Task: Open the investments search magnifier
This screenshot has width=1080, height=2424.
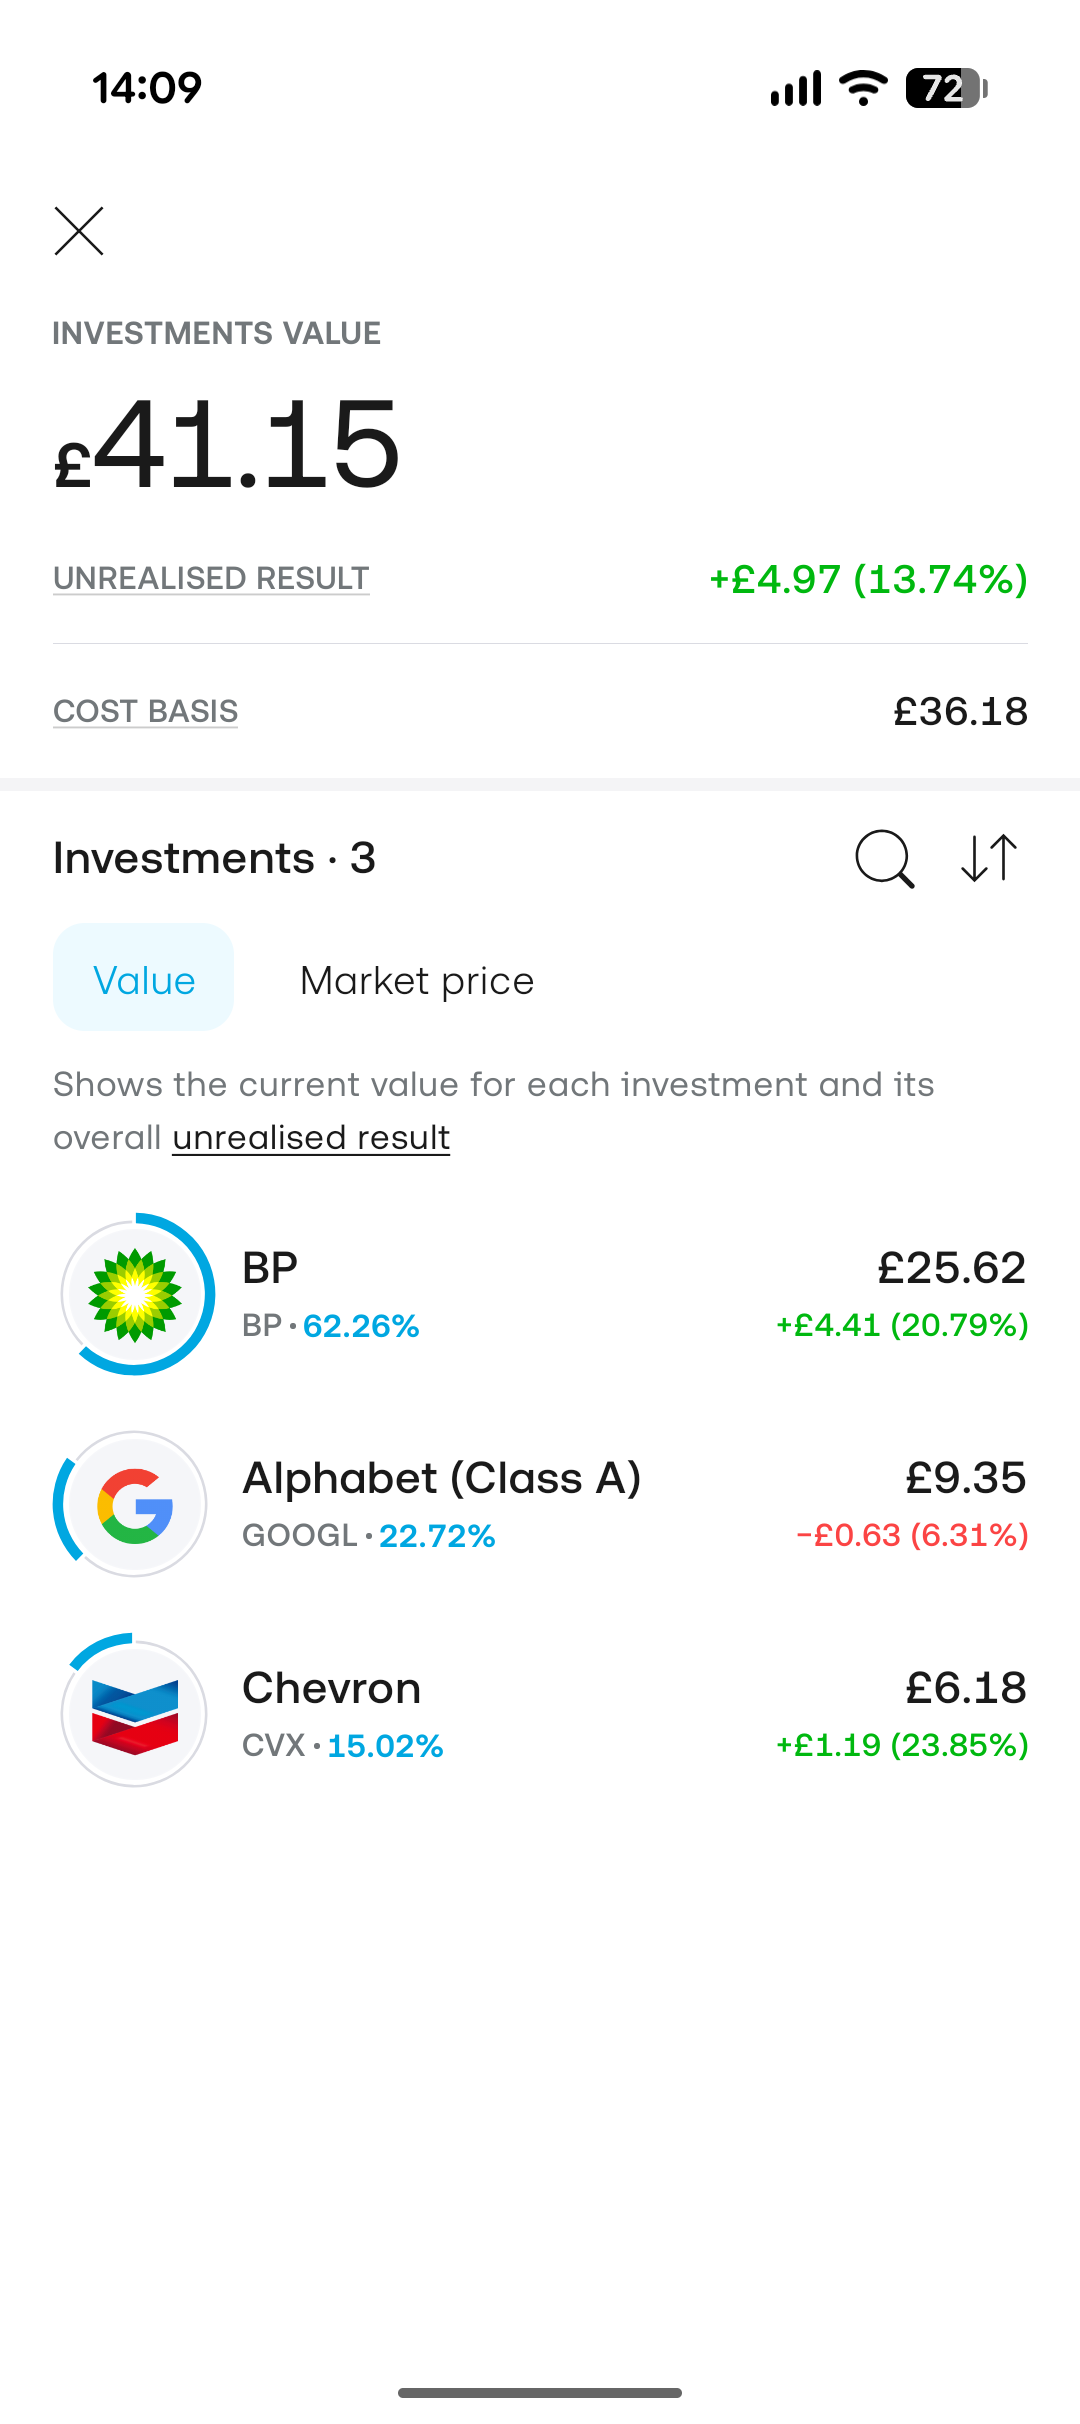Action: pos(885,859)
